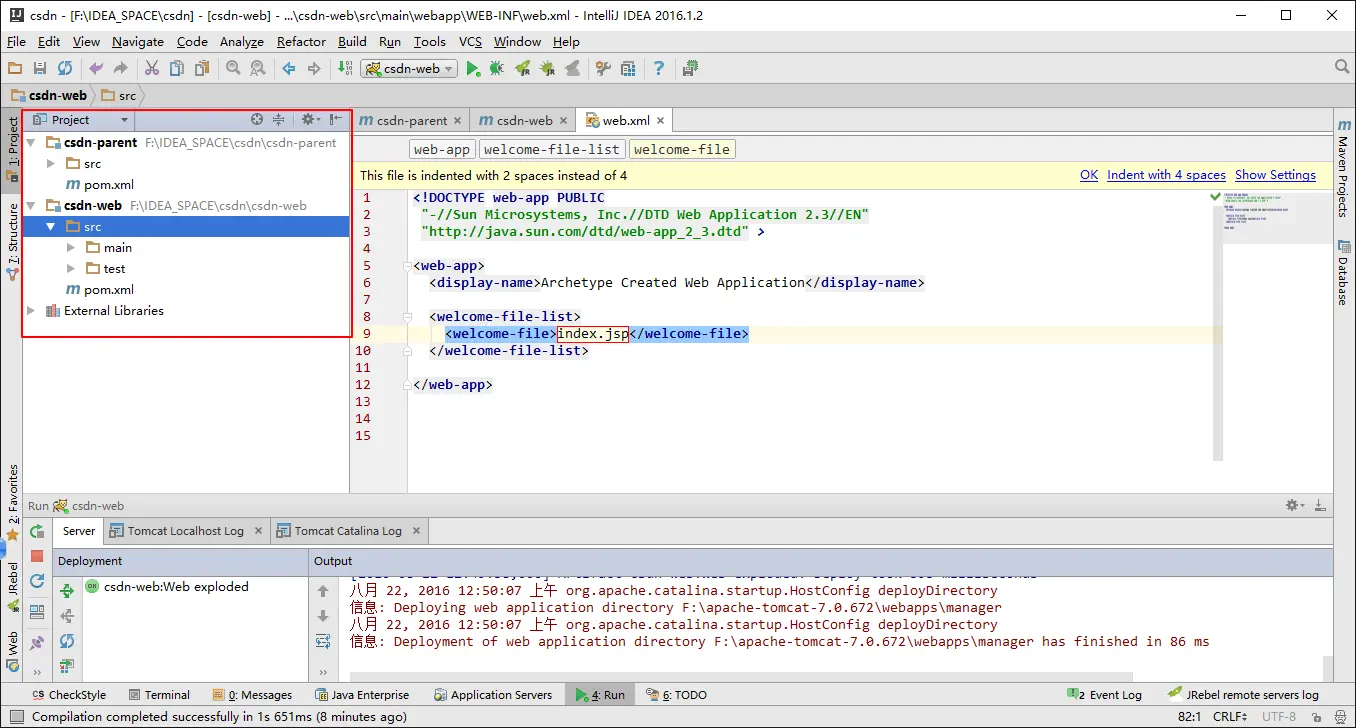Click the Cut scissors icon
Viewport: 1356px width, 728px height.
(x=152, y=69)
